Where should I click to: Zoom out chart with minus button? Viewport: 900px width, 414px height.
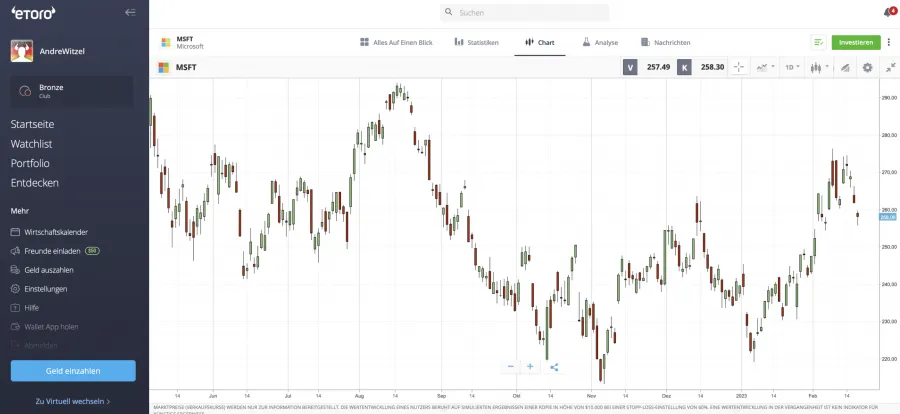(510, 366)
